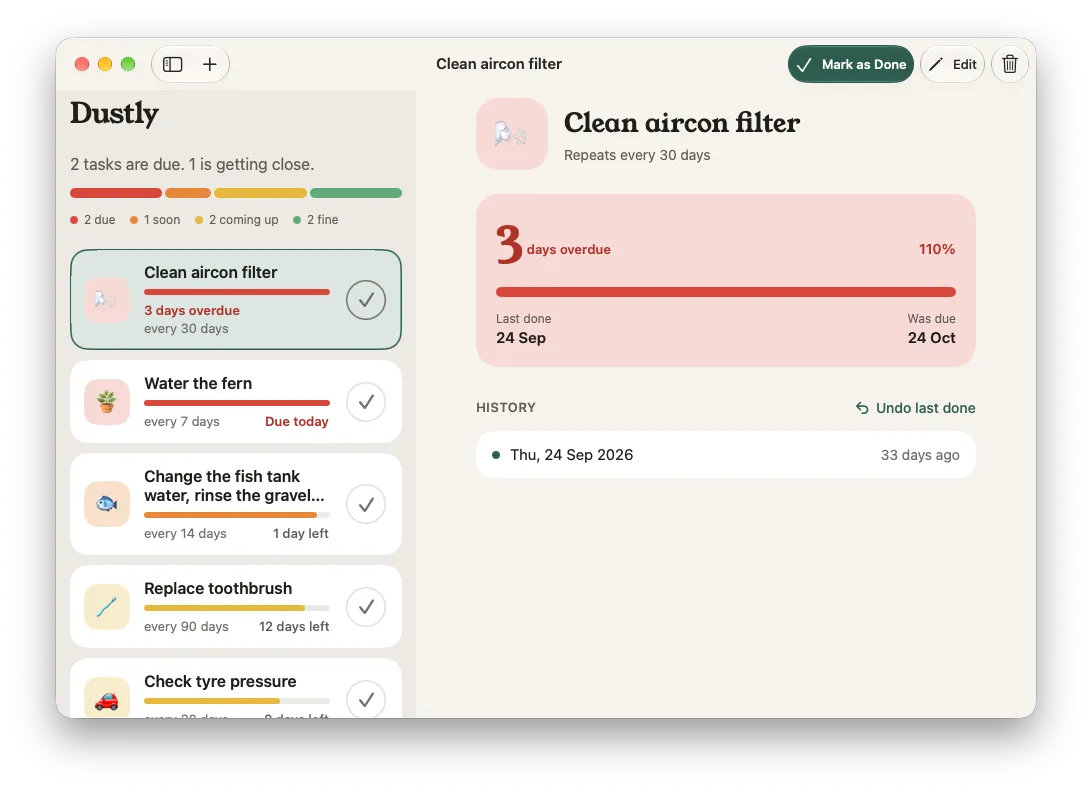Click 'Repeats every 30 days' subtitle
This screenshot has height=792, width=1092.
click(637, 155)
